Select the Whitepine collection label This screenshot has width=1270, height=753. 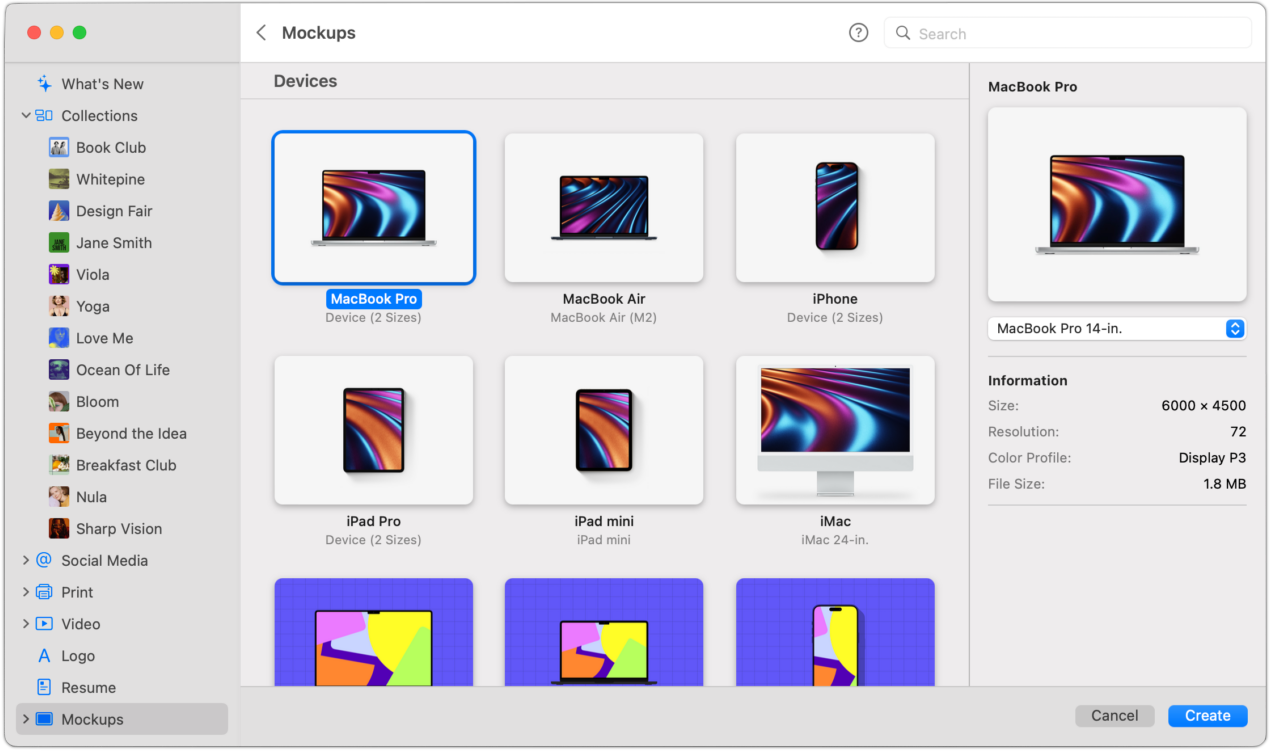coord(110,180)
